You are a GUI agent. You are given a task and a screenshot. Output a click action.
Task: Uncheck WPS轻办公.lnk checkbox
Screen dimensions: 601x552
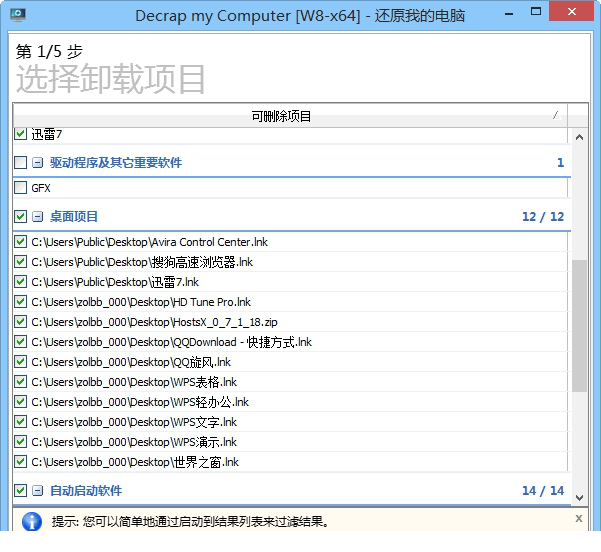tap(20, 402)
